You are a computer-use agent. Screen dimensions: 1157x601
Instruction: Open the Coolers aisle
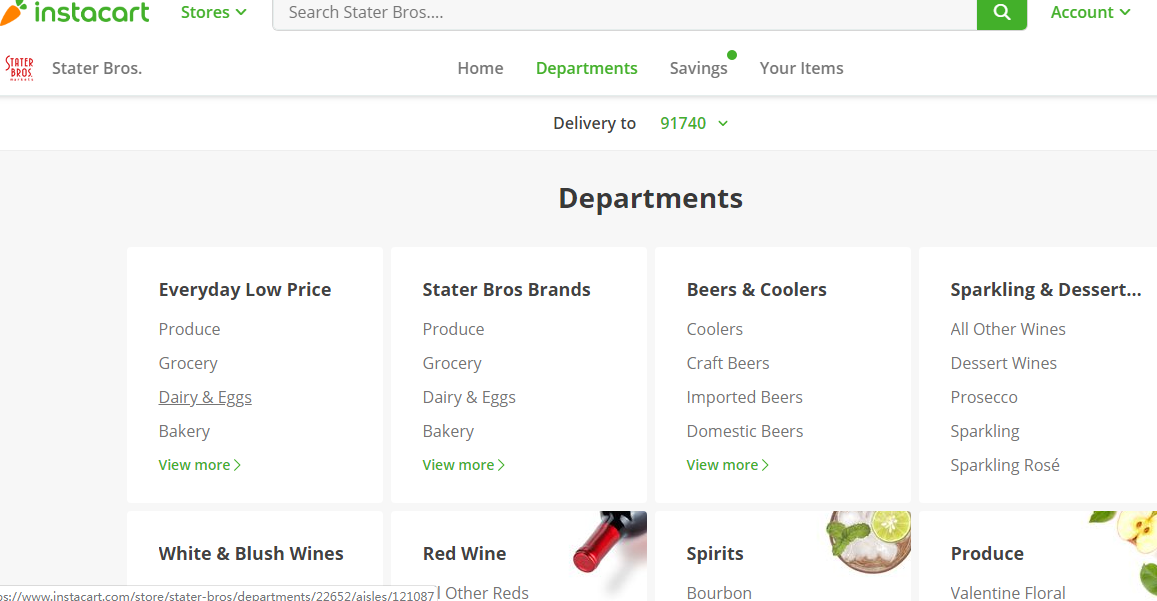(714, 329)
